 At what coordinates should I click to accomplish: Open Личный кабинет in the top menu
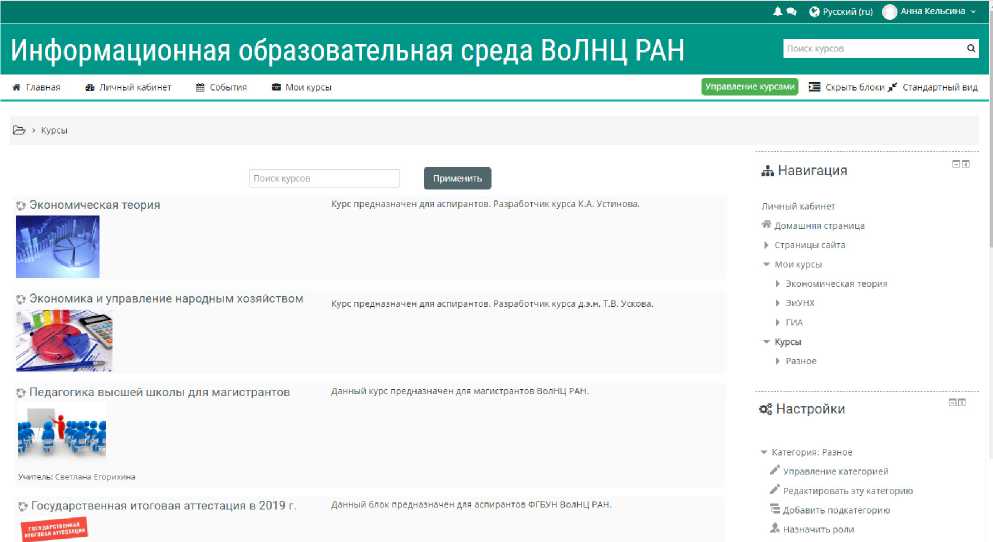click(129, 87)
